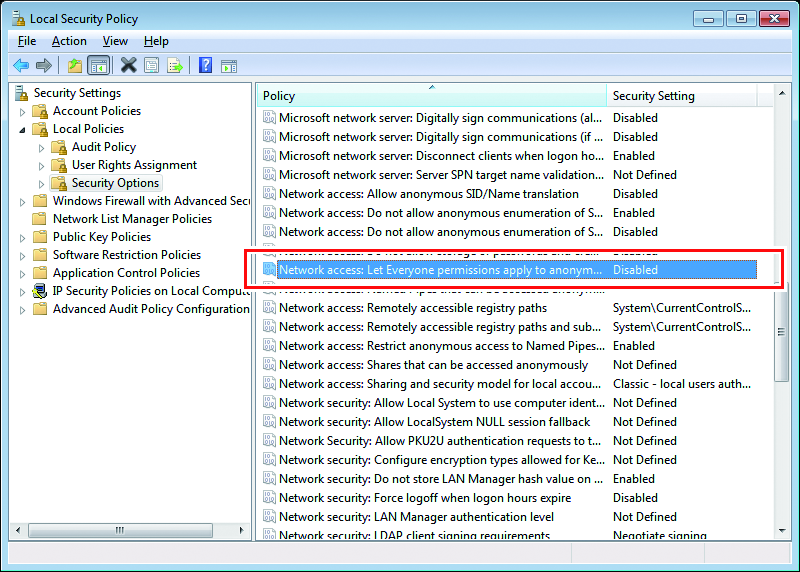Open the Action menu
The width and height of the screenshot is (800, 572).
tap(69, 41)
